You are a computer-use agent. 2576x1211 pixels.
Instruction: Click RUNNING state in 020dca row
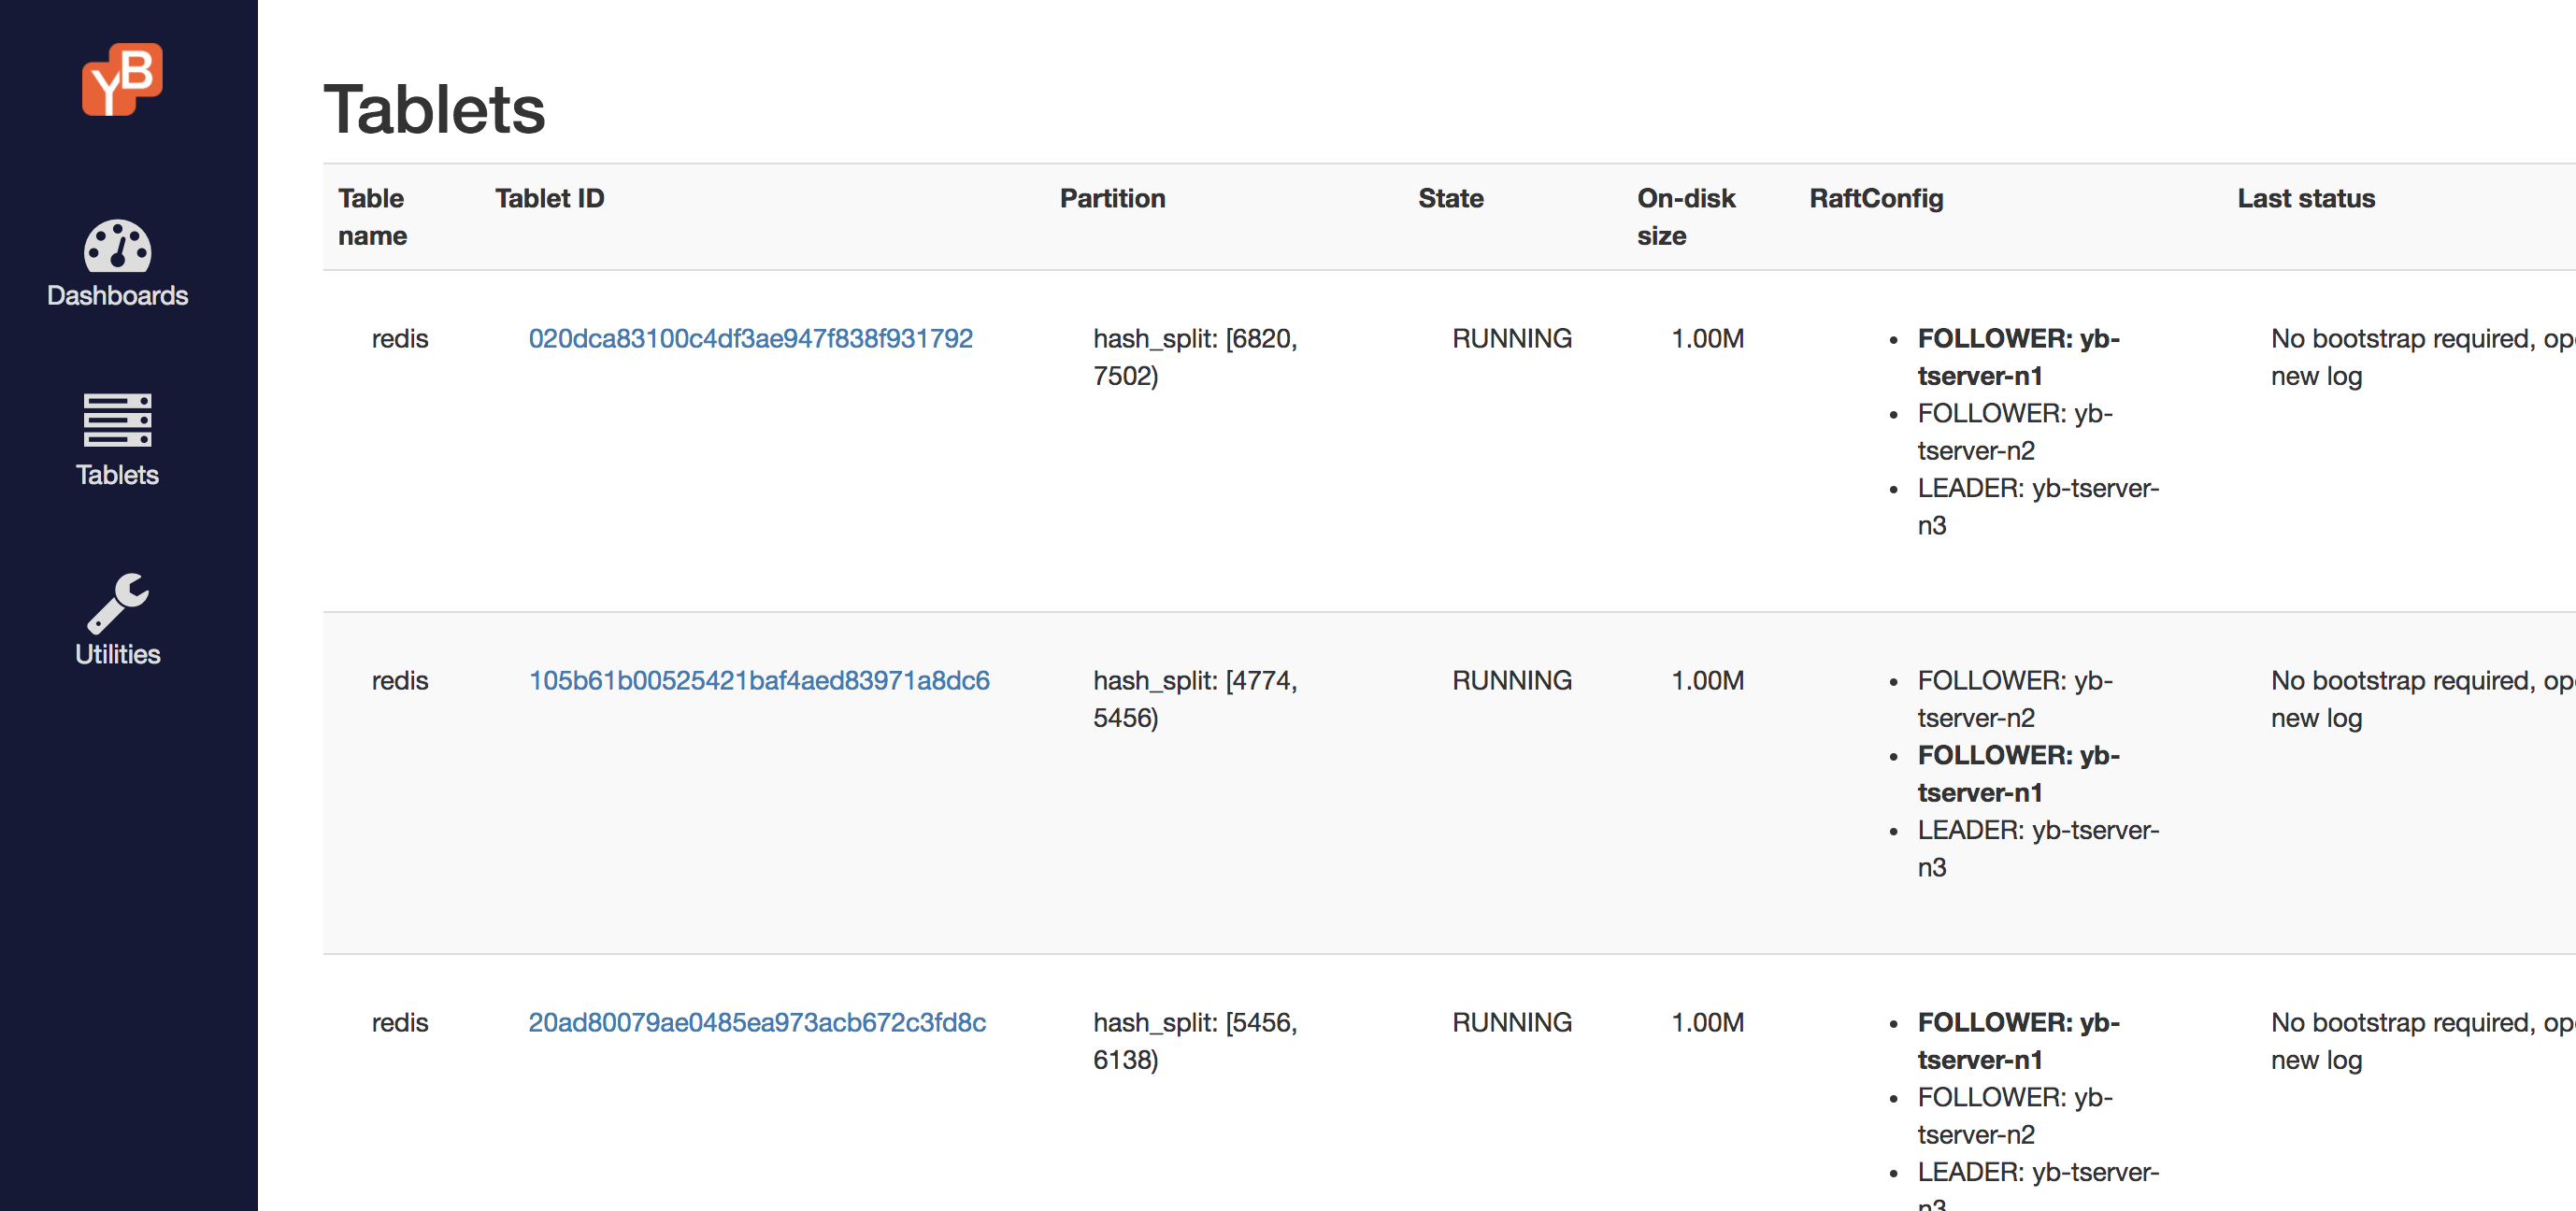tap(1512, 338)
